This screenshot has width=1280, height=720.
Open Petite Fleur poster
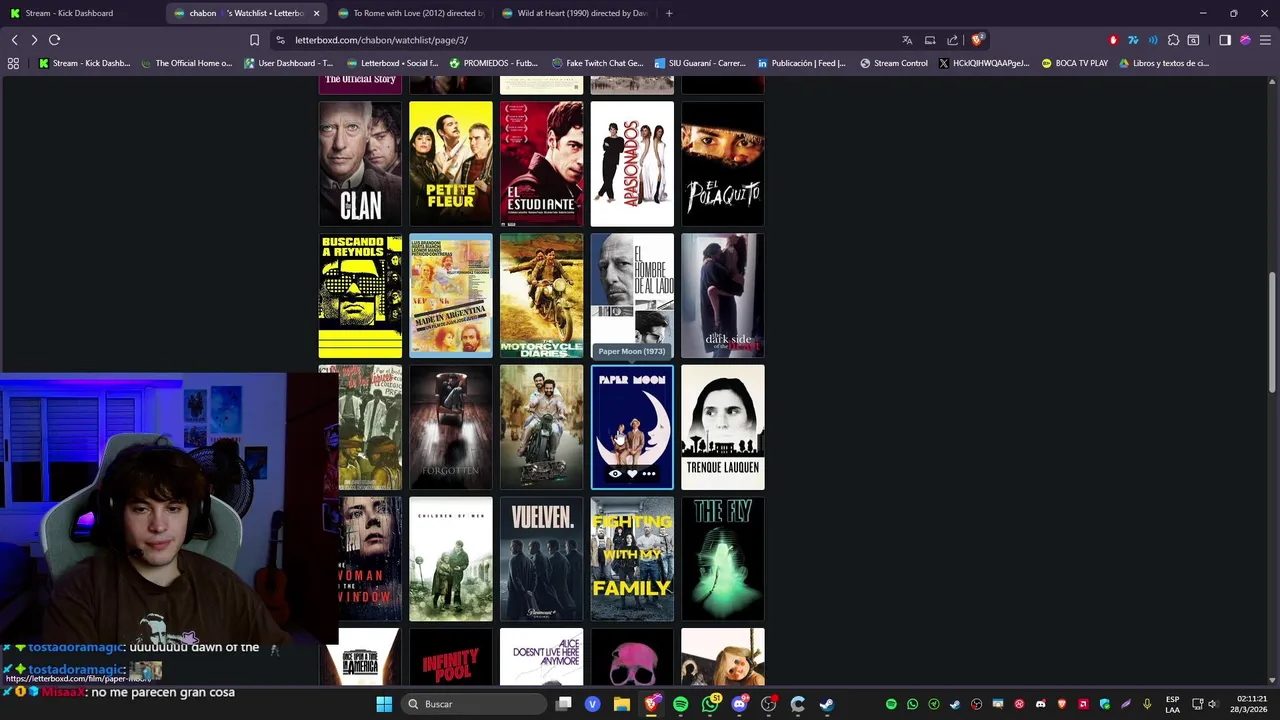coord(451,164)
